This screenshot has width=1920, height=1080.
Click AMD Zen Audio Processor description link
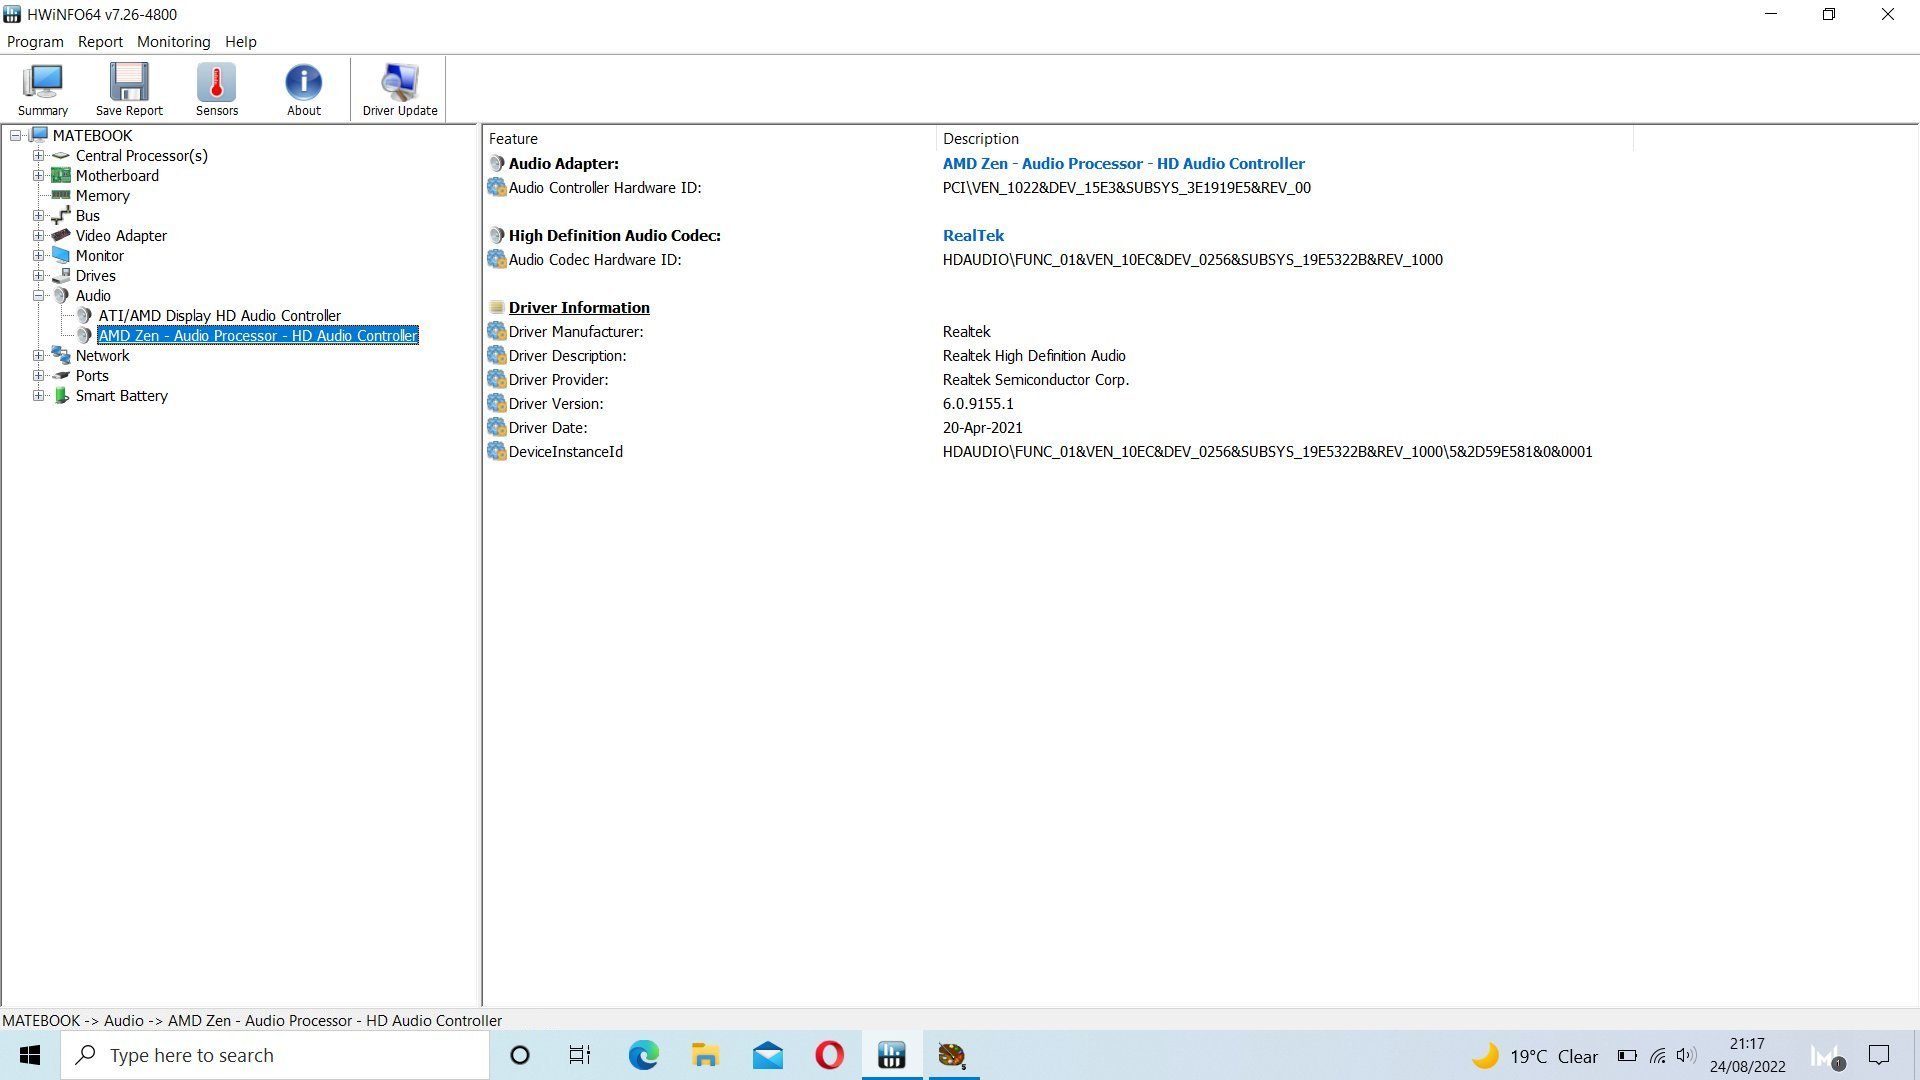[x=1123, y=163]
